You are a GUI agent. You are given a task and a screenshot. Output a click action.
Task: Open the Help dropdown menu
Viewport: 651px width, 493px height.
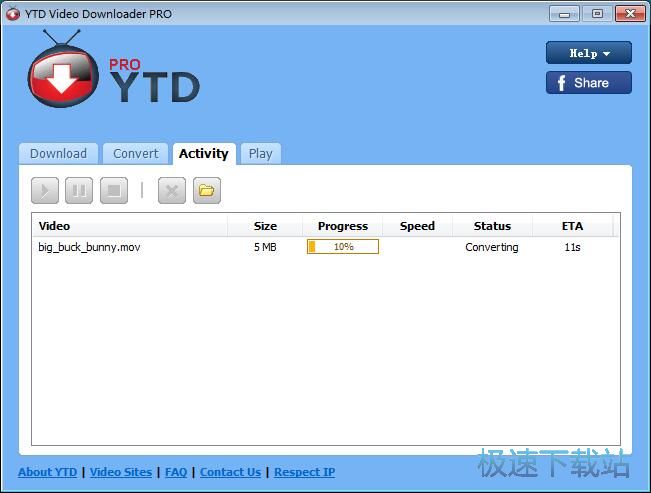589,53
